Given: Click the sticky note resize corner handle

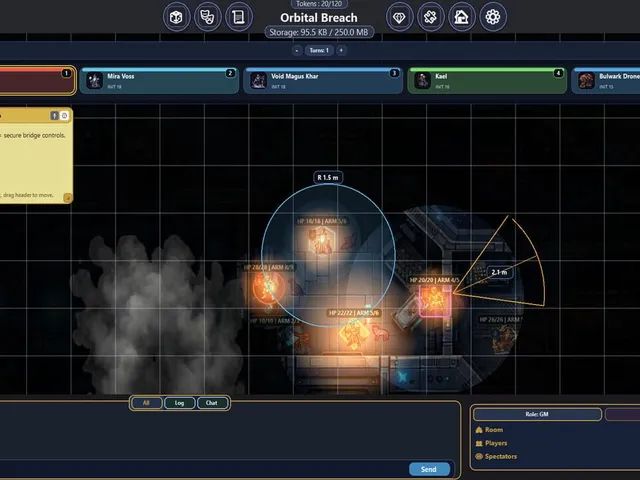Looking at the screenshot, I should click(68, 198).
